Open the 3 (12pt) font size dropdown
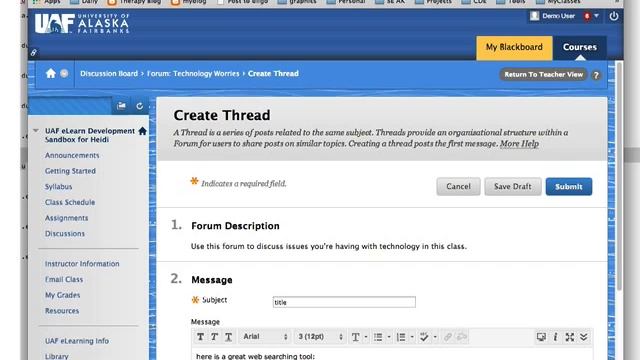This screenshot has width=640, height=360. (320, 337)
